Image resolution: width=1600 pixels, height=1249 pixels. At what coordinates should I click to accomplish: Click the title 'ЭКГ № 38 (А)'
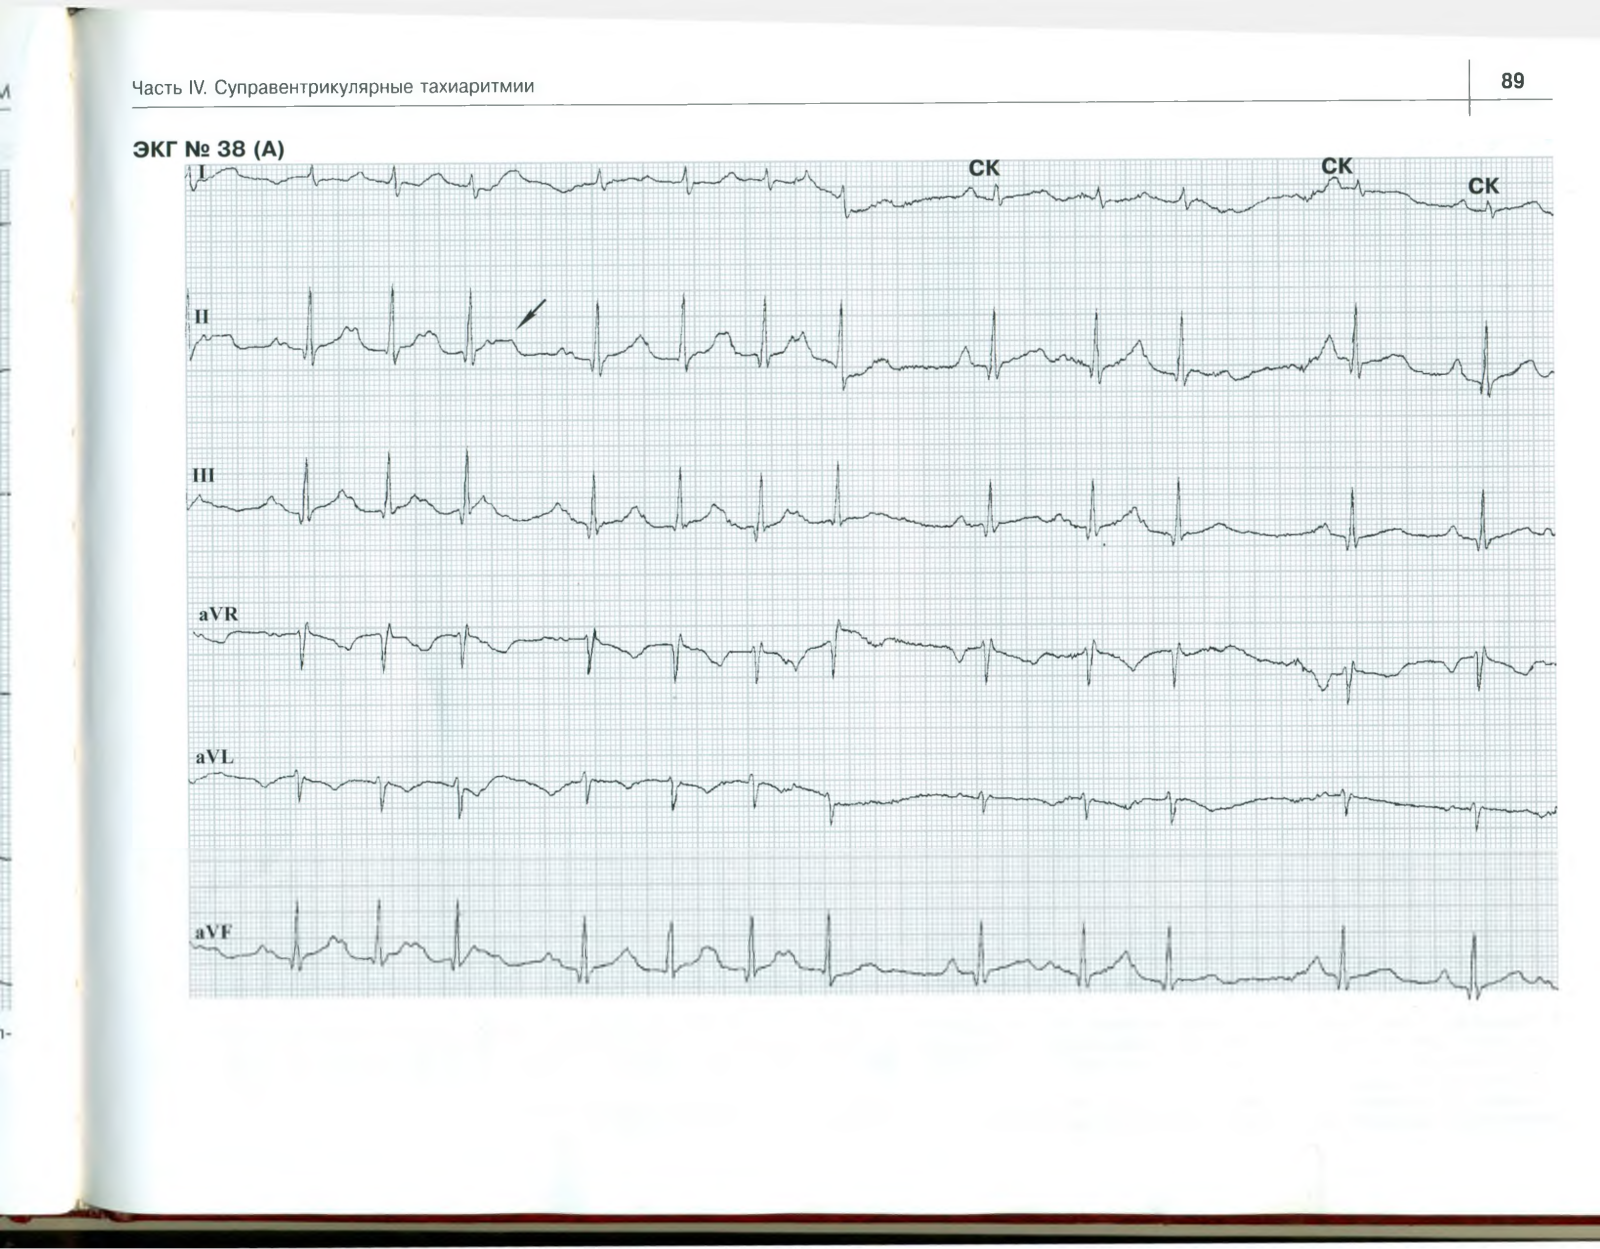(209, 150)
